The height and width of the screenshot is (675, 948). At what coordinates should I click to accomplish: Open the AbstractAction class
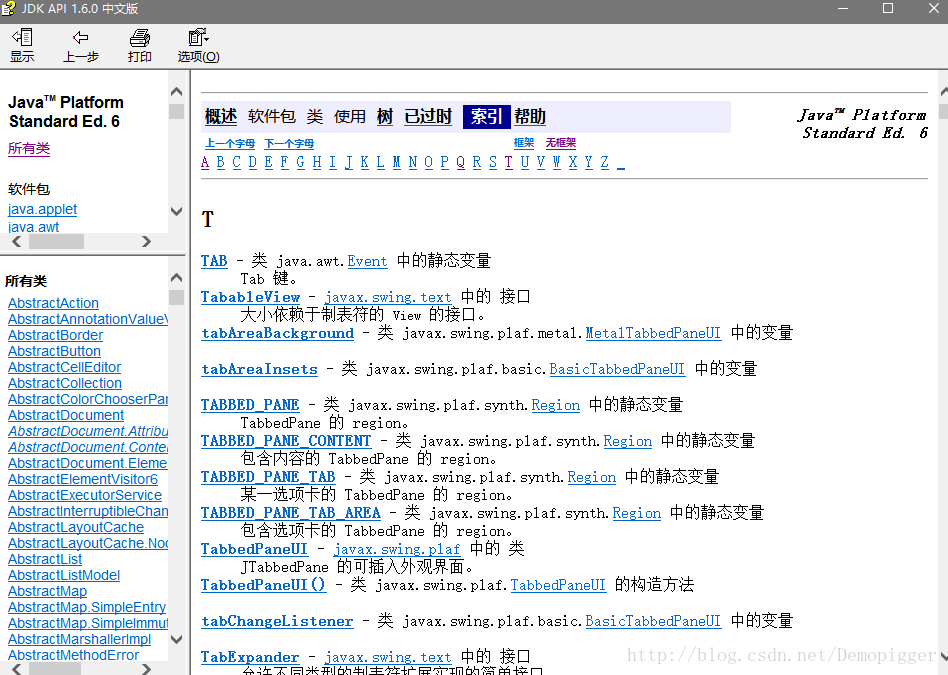click(53, 303)
